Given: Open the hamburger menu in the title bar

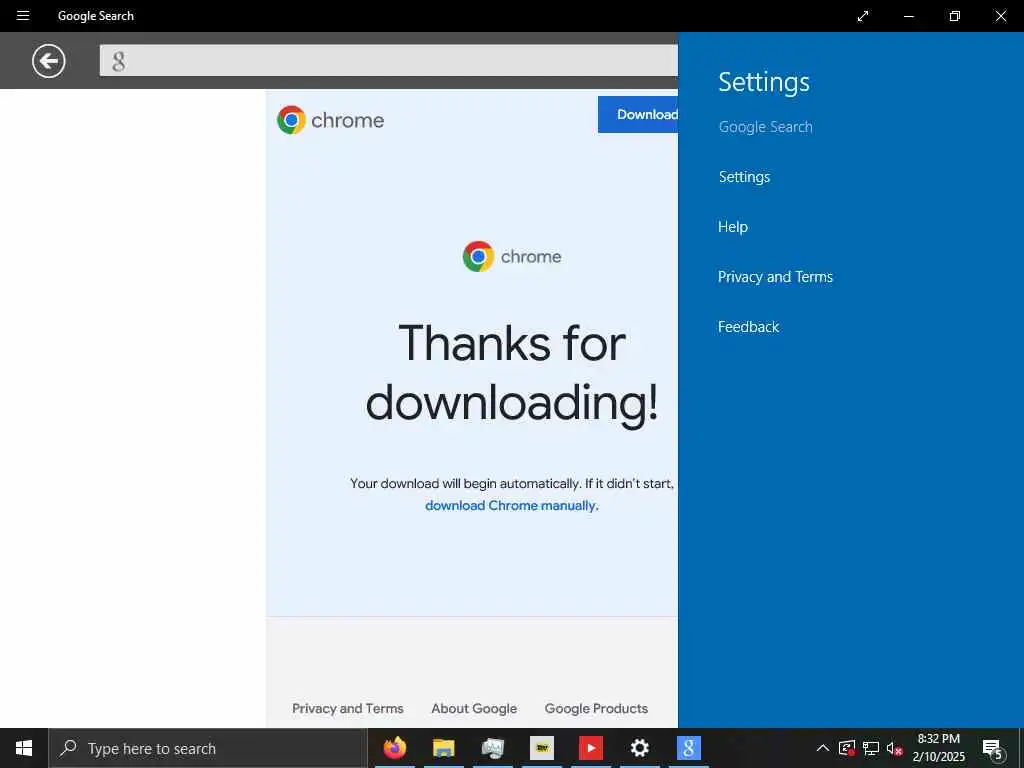Looking at the screenshot, I should (23, 16).
